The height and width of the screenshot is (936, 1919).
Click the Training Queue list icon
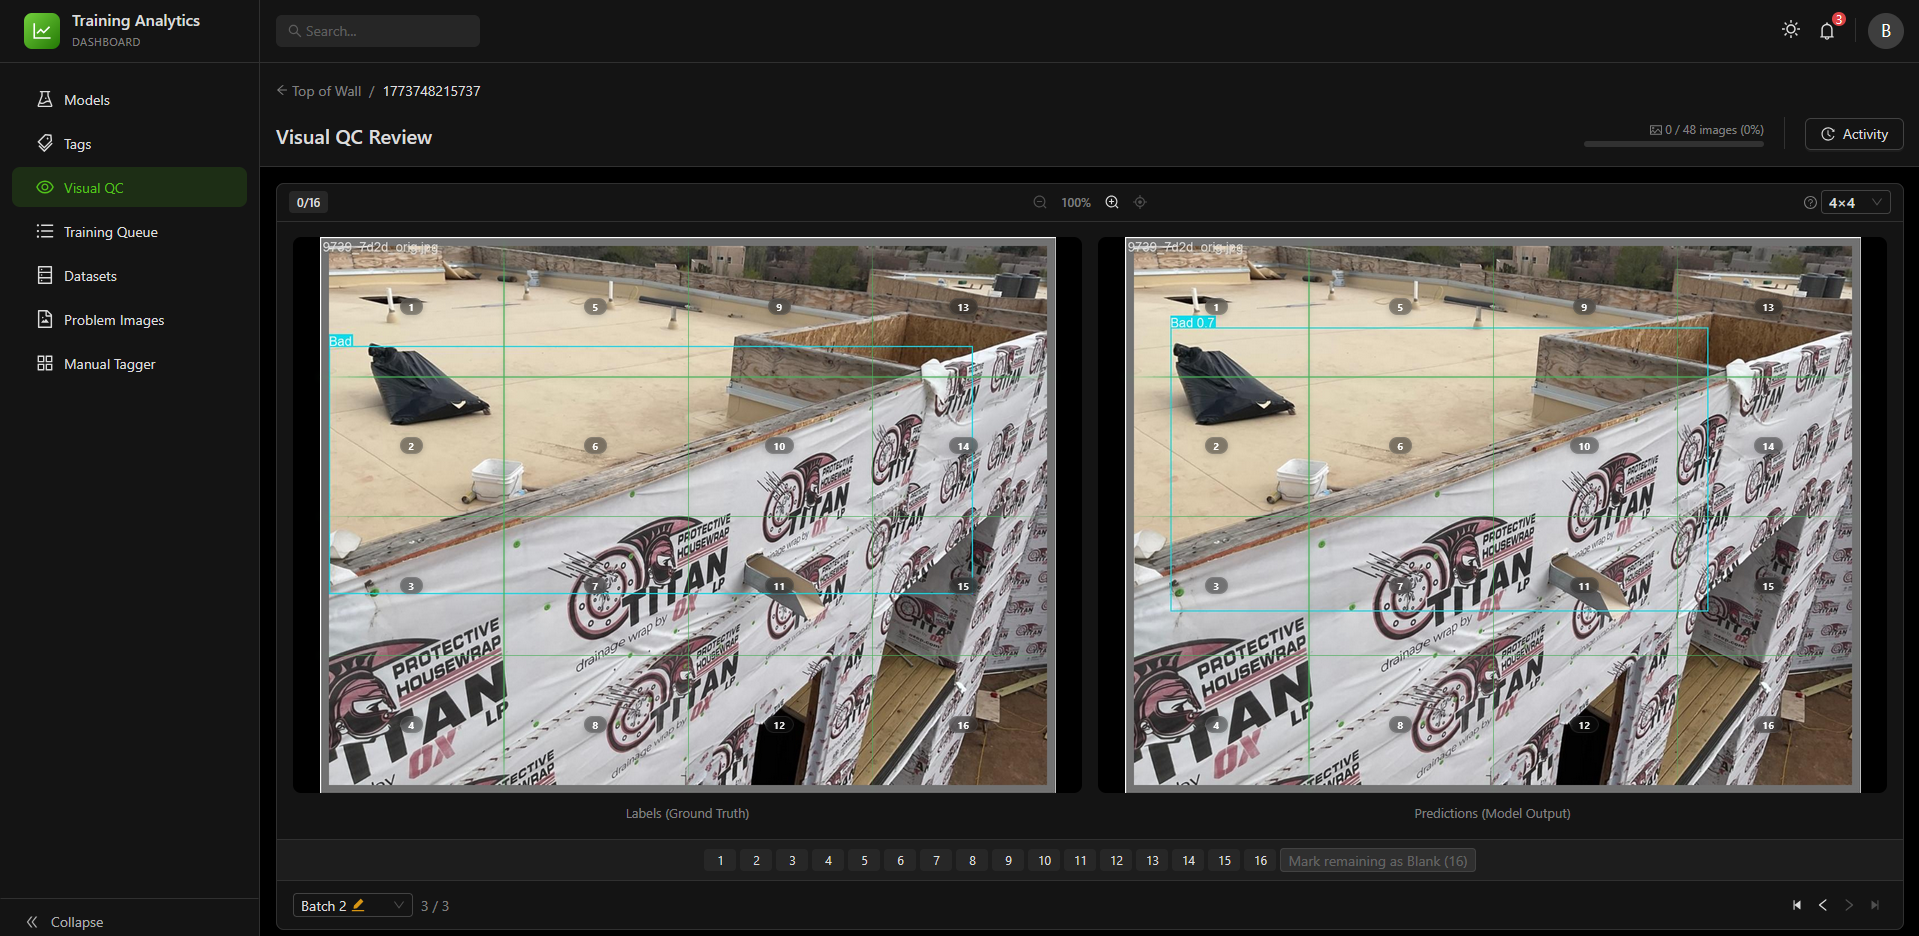pyautogui.click(x=45, y=231)
